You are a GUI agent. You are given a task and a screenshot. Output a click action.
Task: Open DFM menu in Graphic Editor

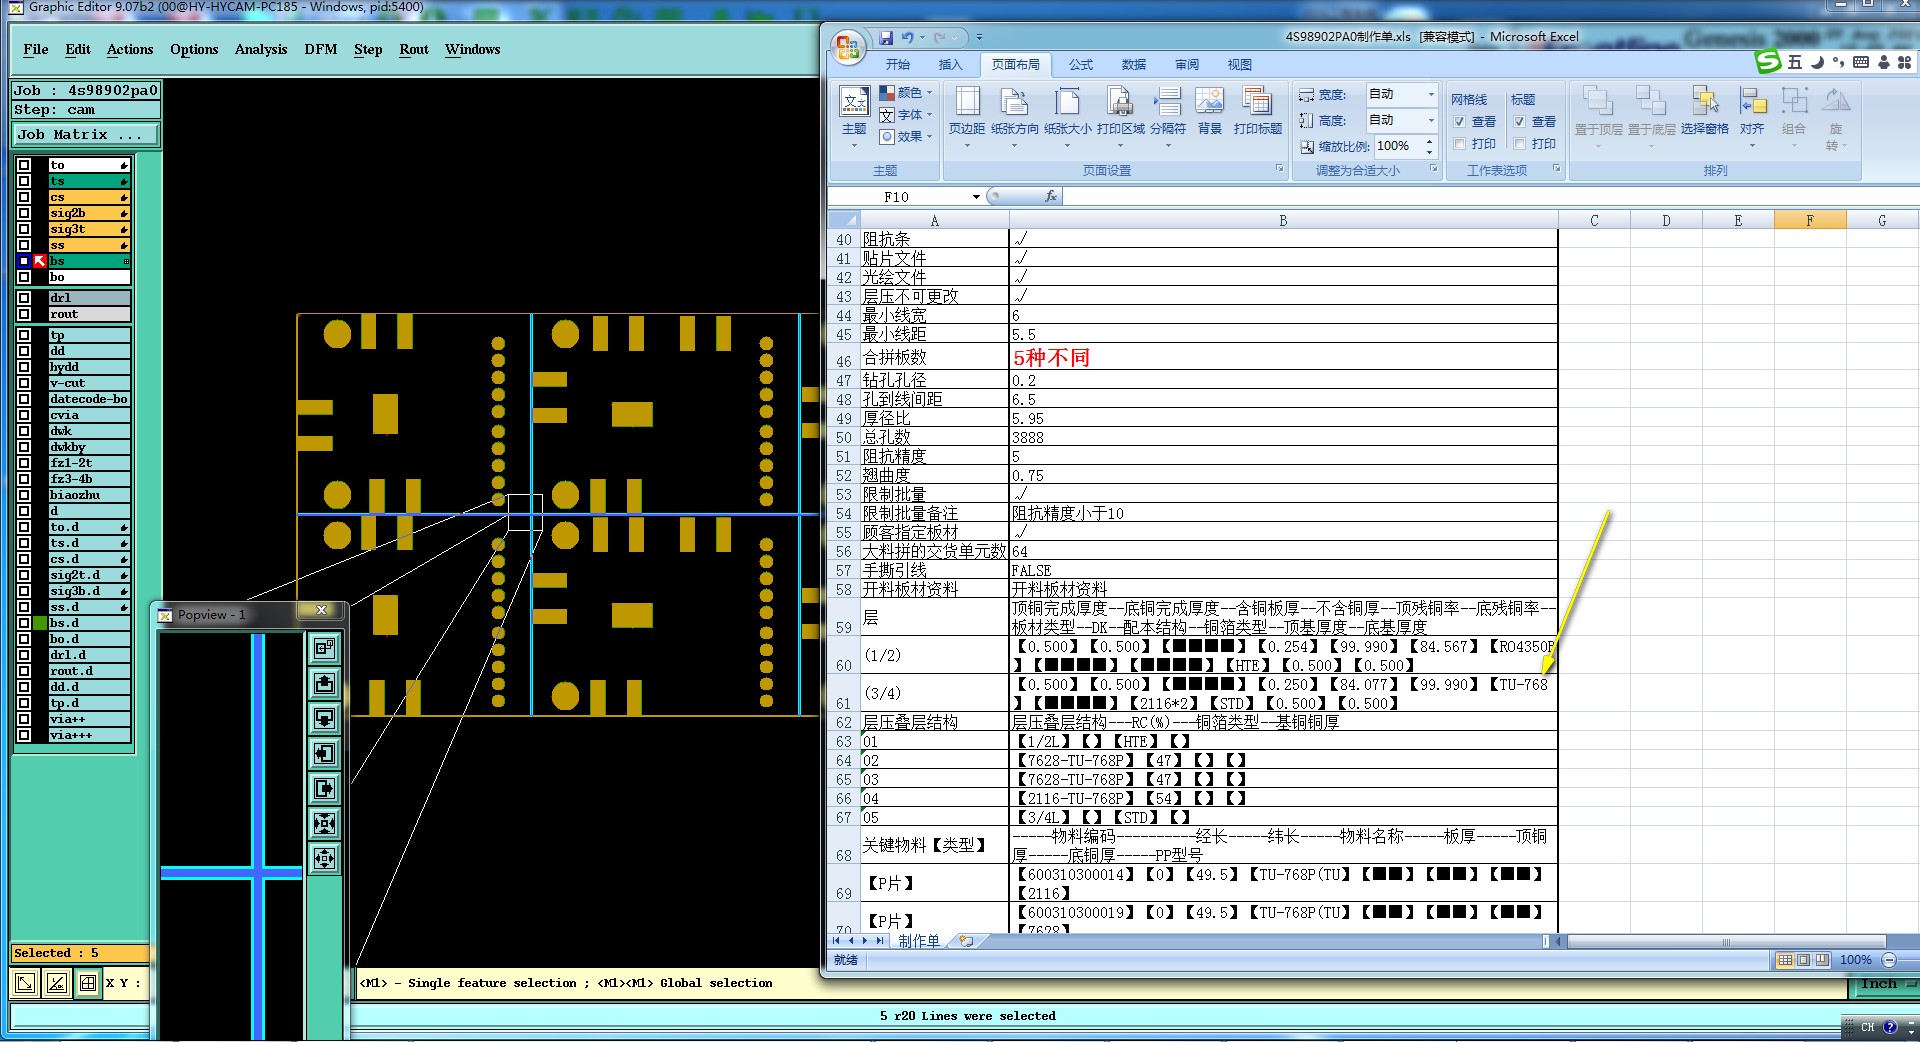tap(321, 49)
